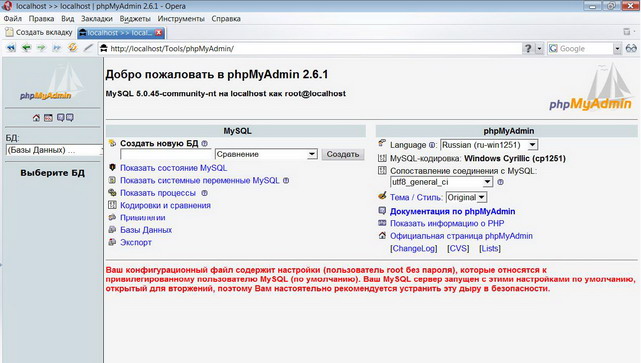Click the icon beside Базы Данных link
Viewport: 641px width, 363px height.
point(112,230)
